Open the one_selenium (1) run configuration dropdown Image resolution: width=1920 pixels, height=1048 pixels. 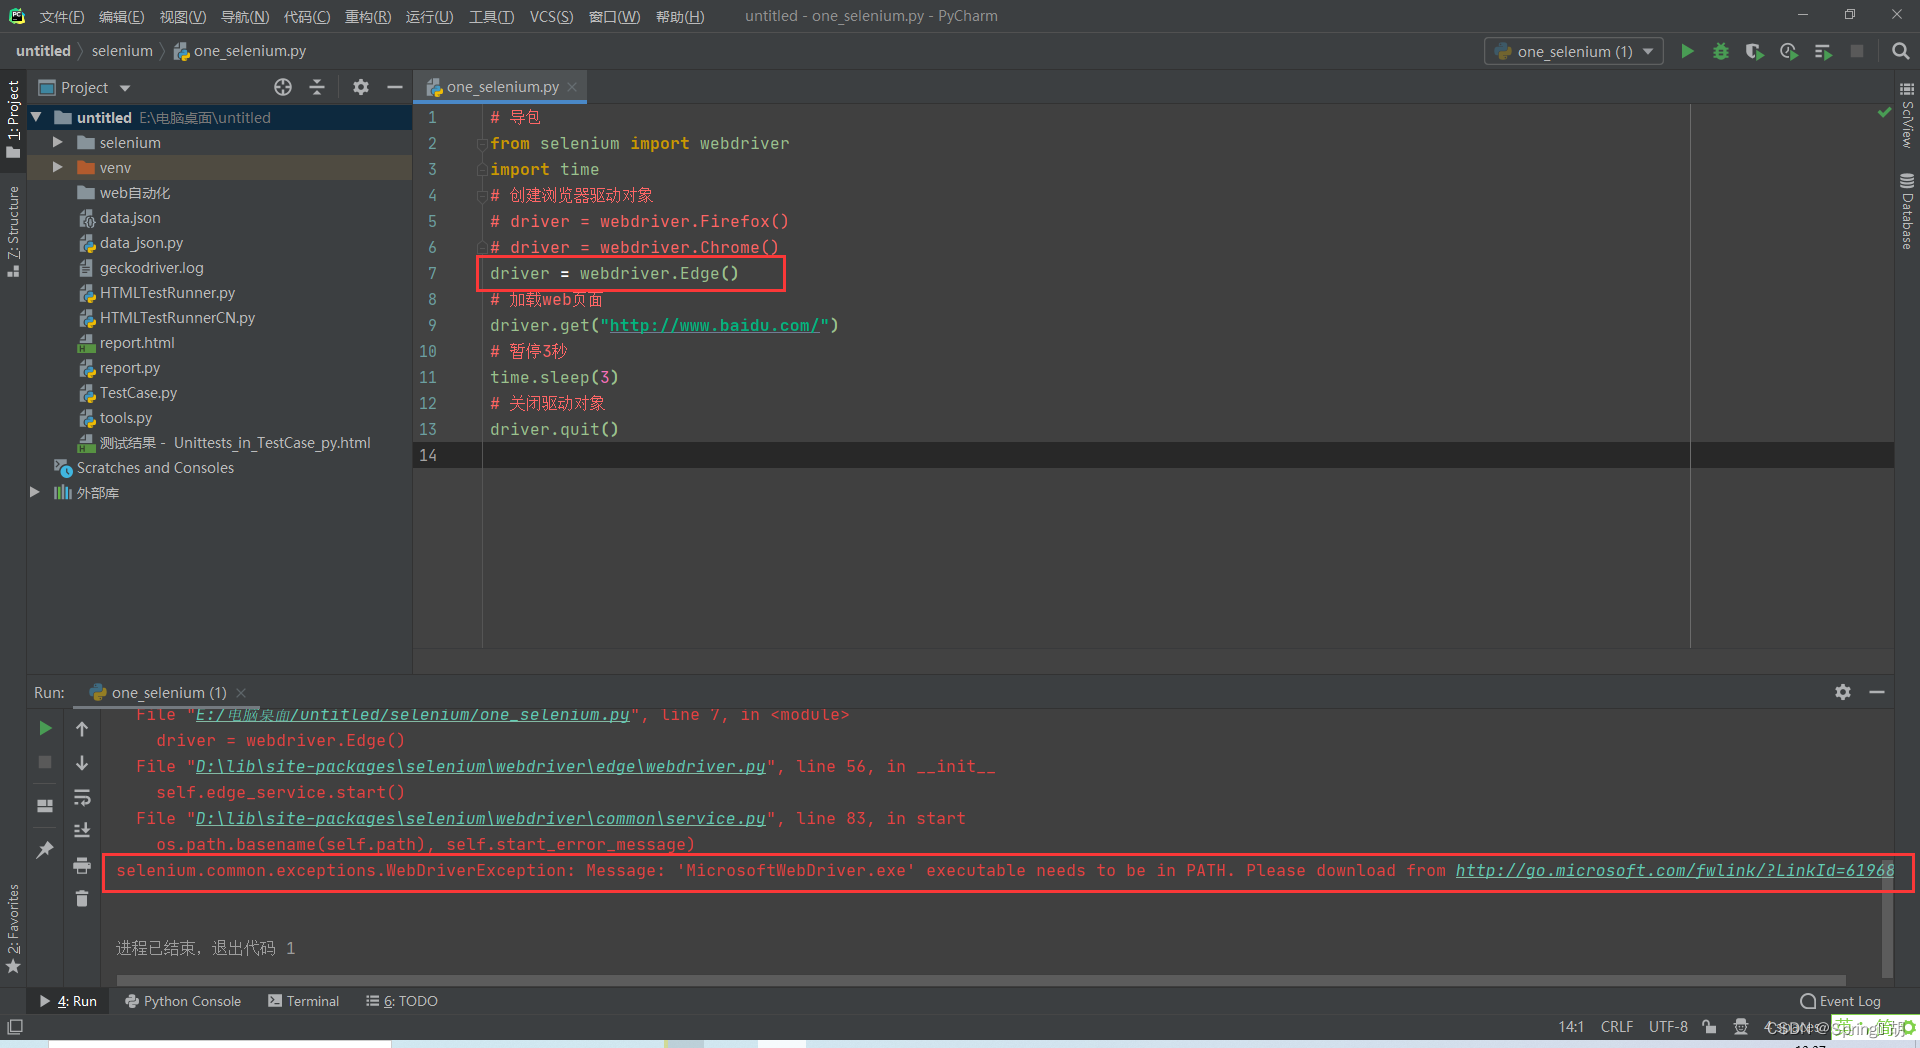click(x=1574, y=51)
